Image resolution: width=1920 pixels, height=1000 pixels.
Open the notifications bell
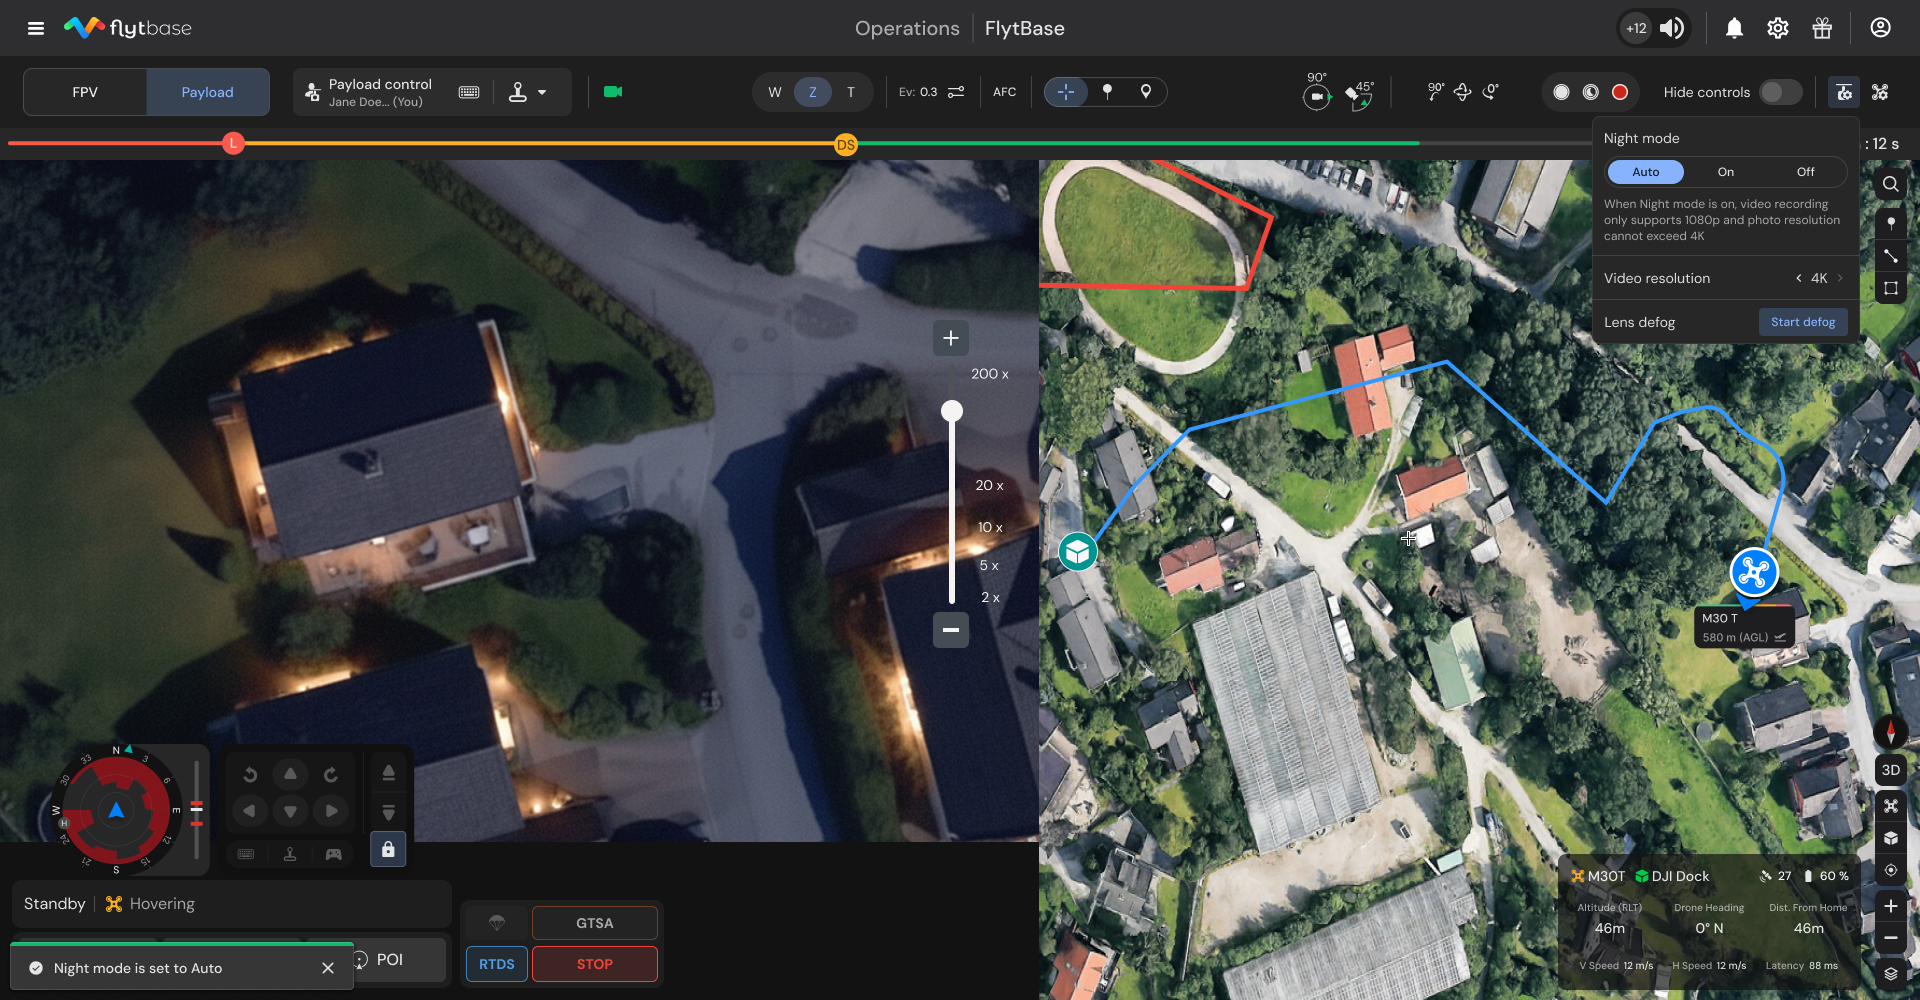pos(1734,28)
